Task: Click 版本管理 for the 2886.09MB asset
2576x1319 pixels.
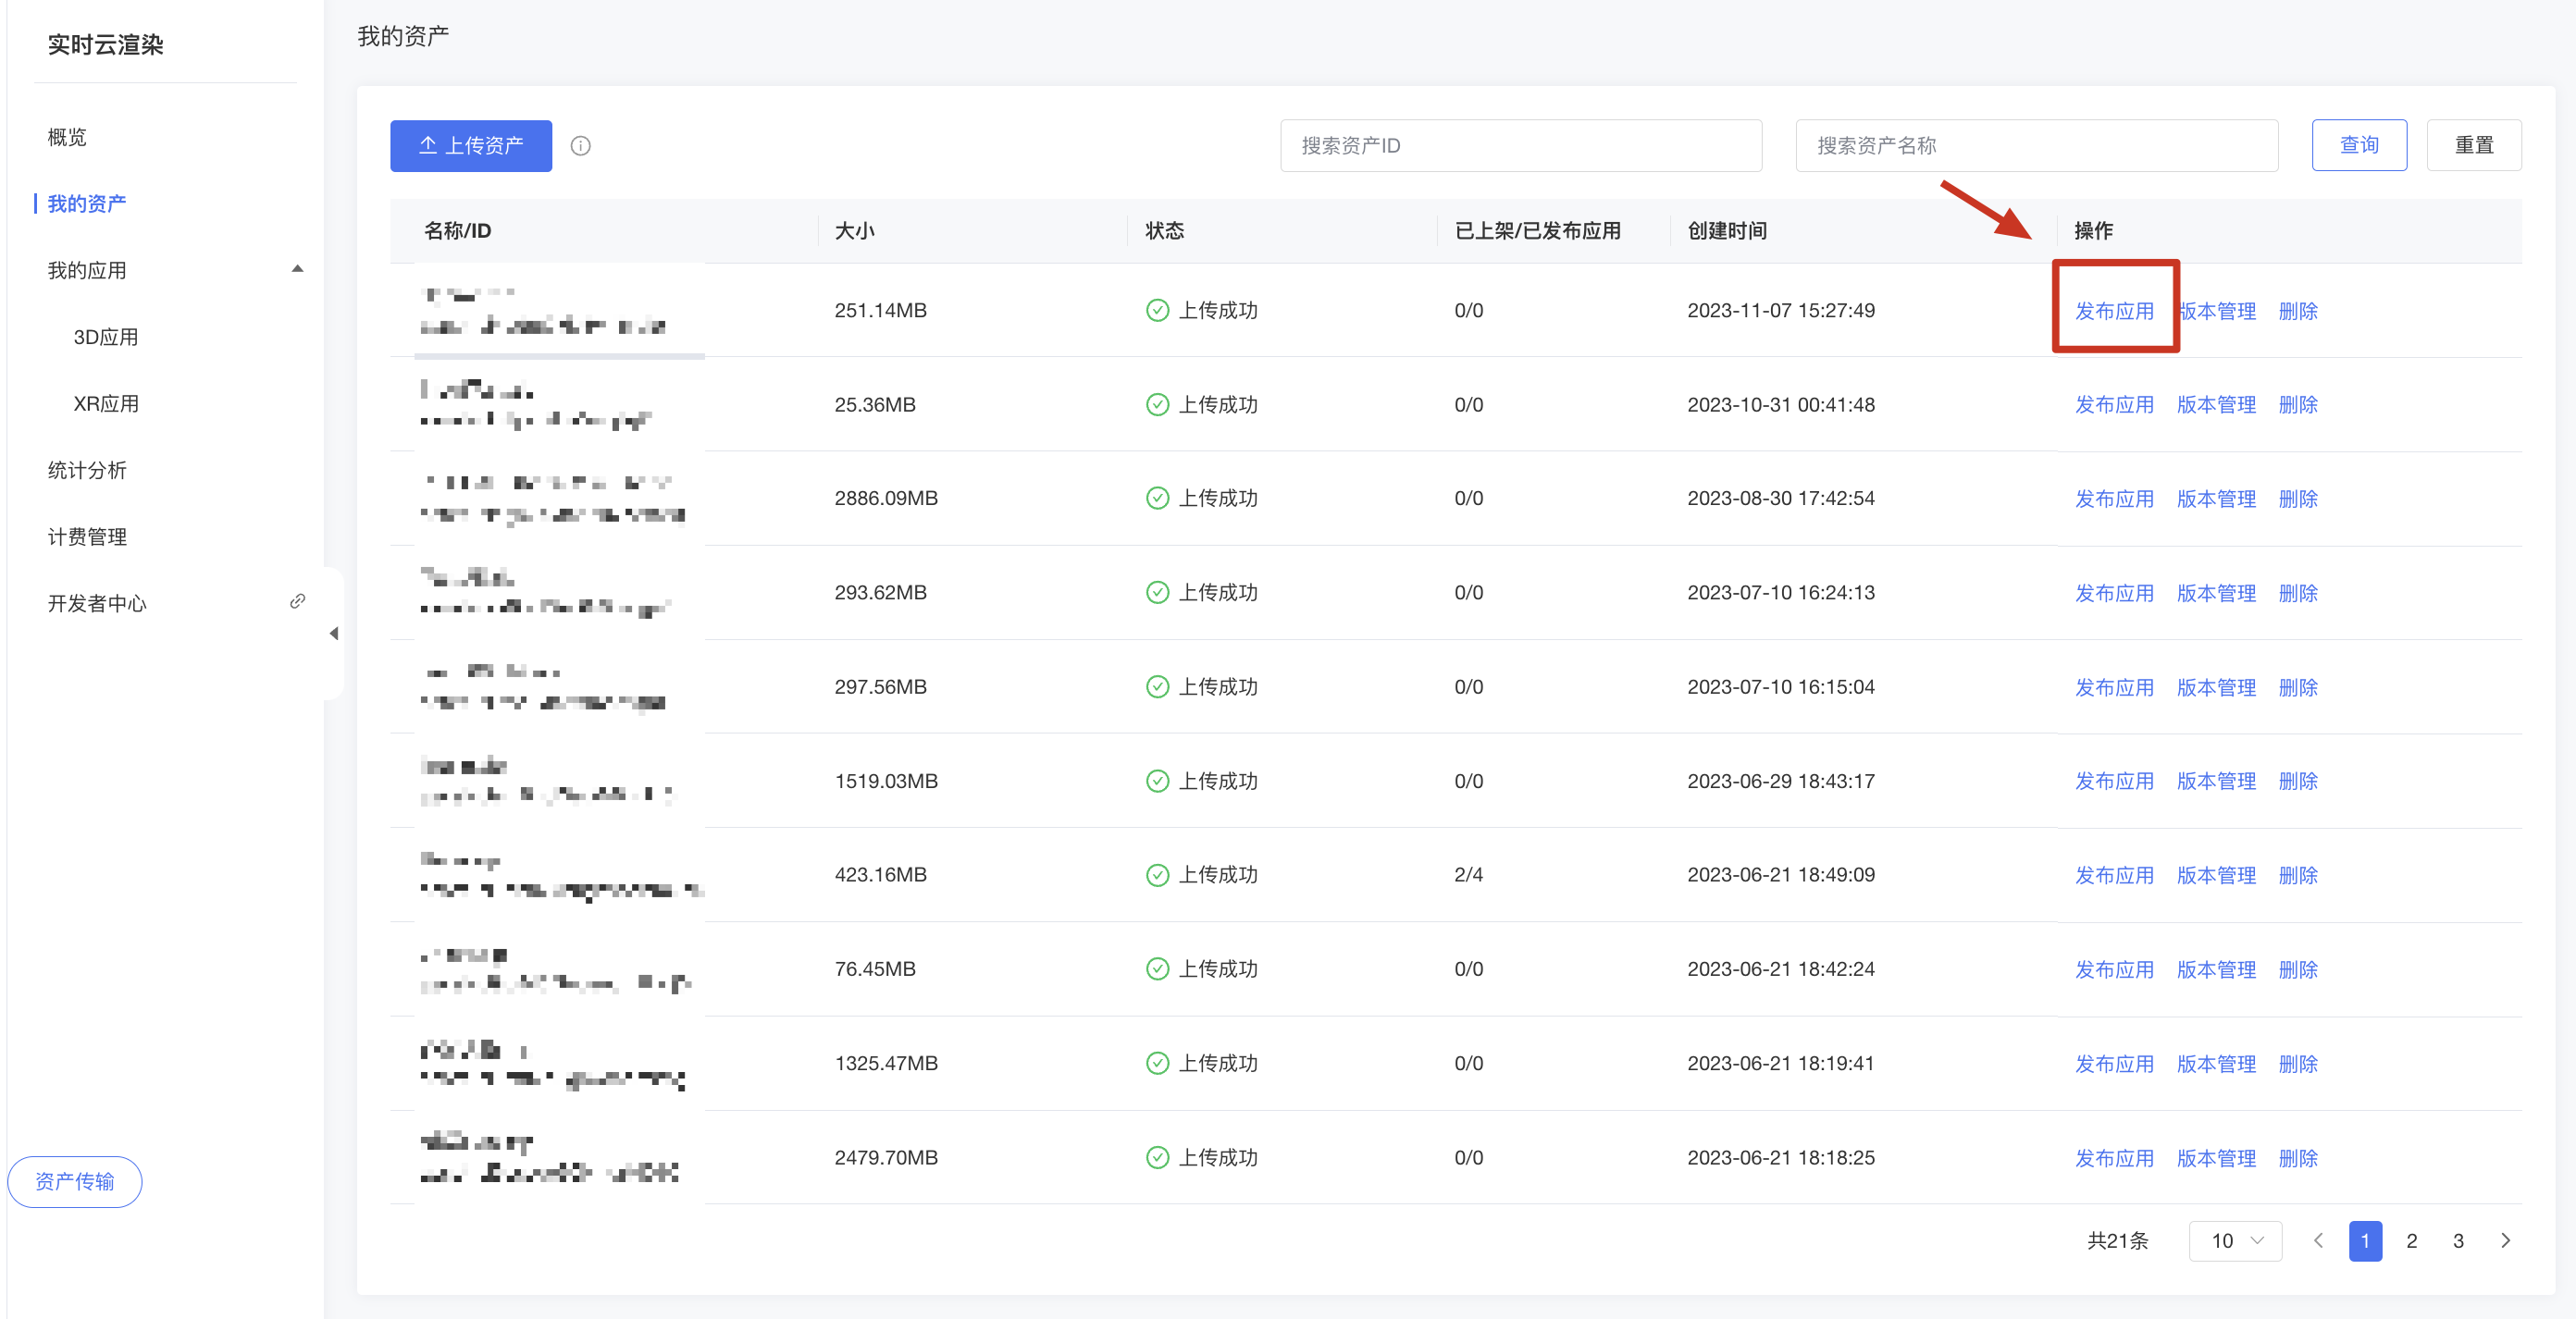Action: (2216, 499)
